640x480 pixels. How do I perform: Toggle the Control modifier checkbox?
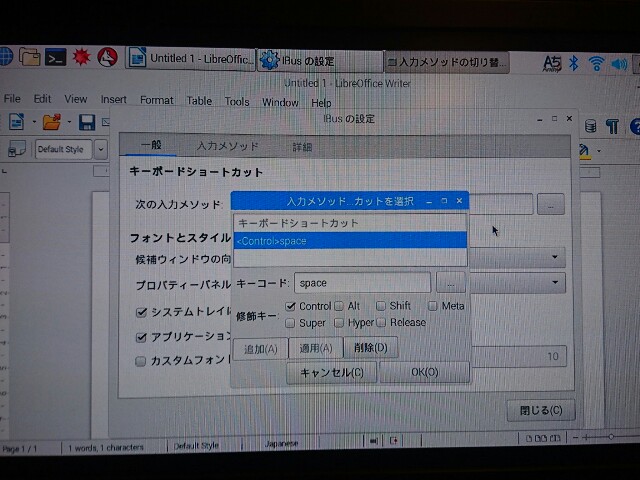(290, 306)
